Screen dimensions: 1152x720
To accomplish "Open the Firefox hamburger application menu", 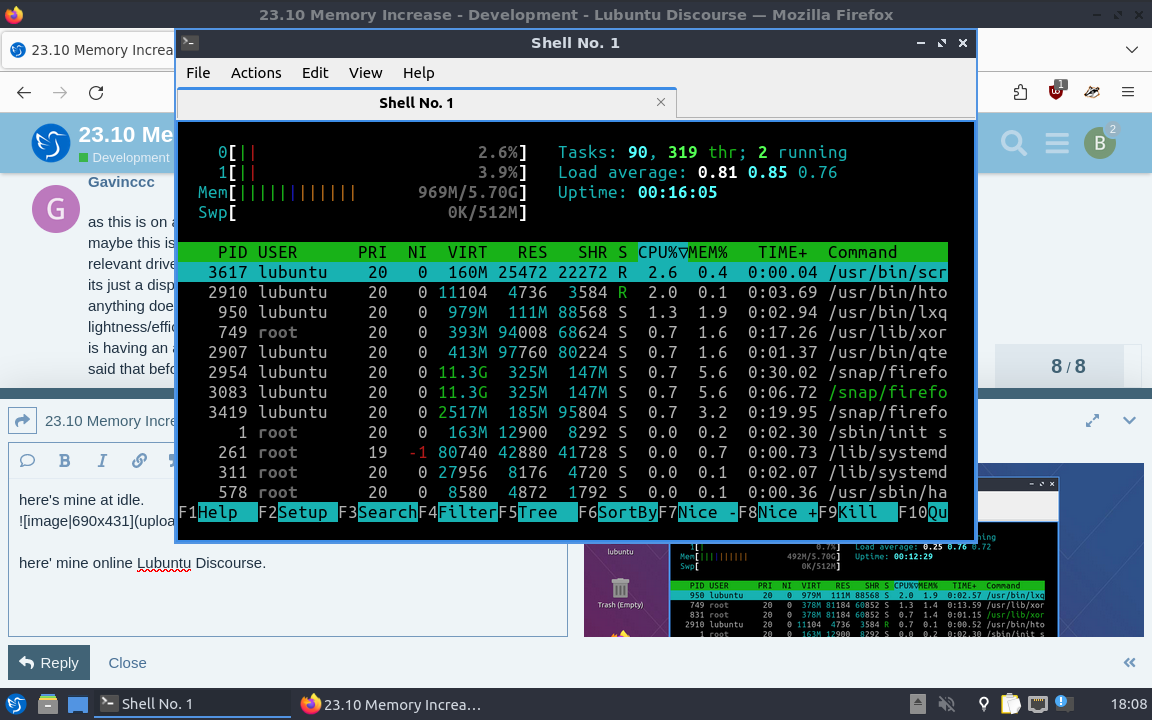I will (x=1128, y=92).
